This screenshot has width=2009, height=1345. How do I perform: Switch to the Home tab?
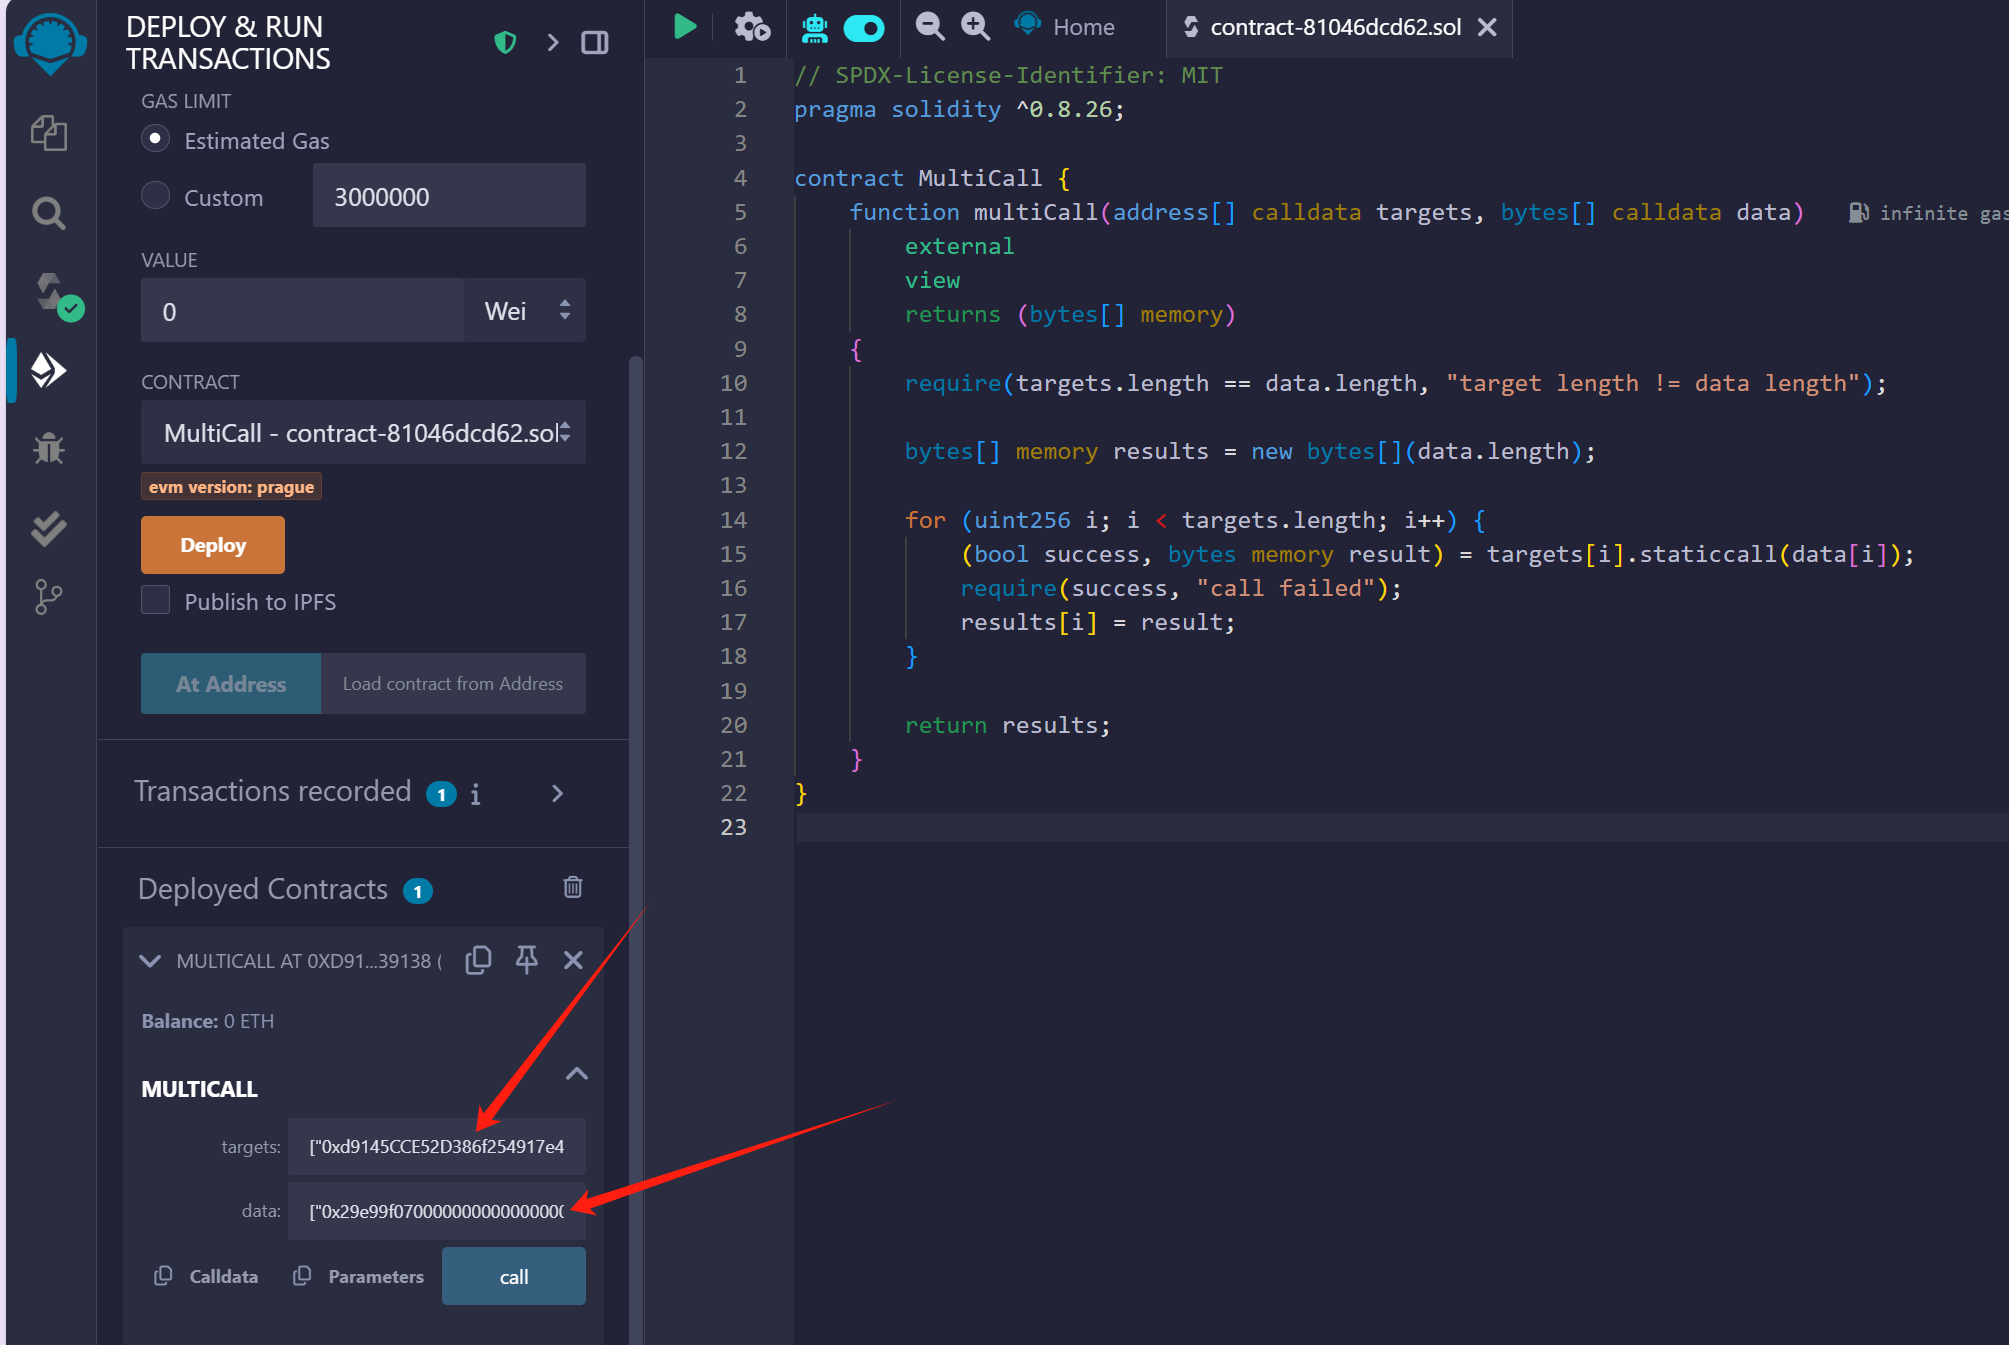coord(1066,27)
